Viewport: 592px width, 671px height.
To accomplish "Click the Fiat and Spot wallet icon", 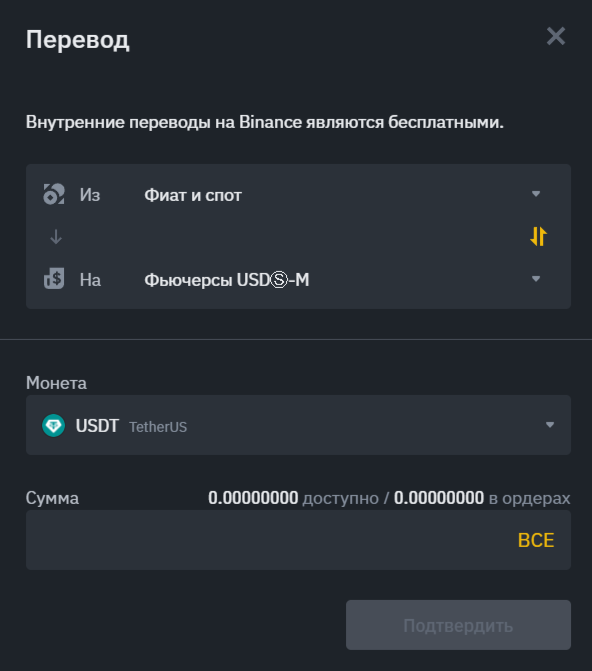I will point(54,194).
